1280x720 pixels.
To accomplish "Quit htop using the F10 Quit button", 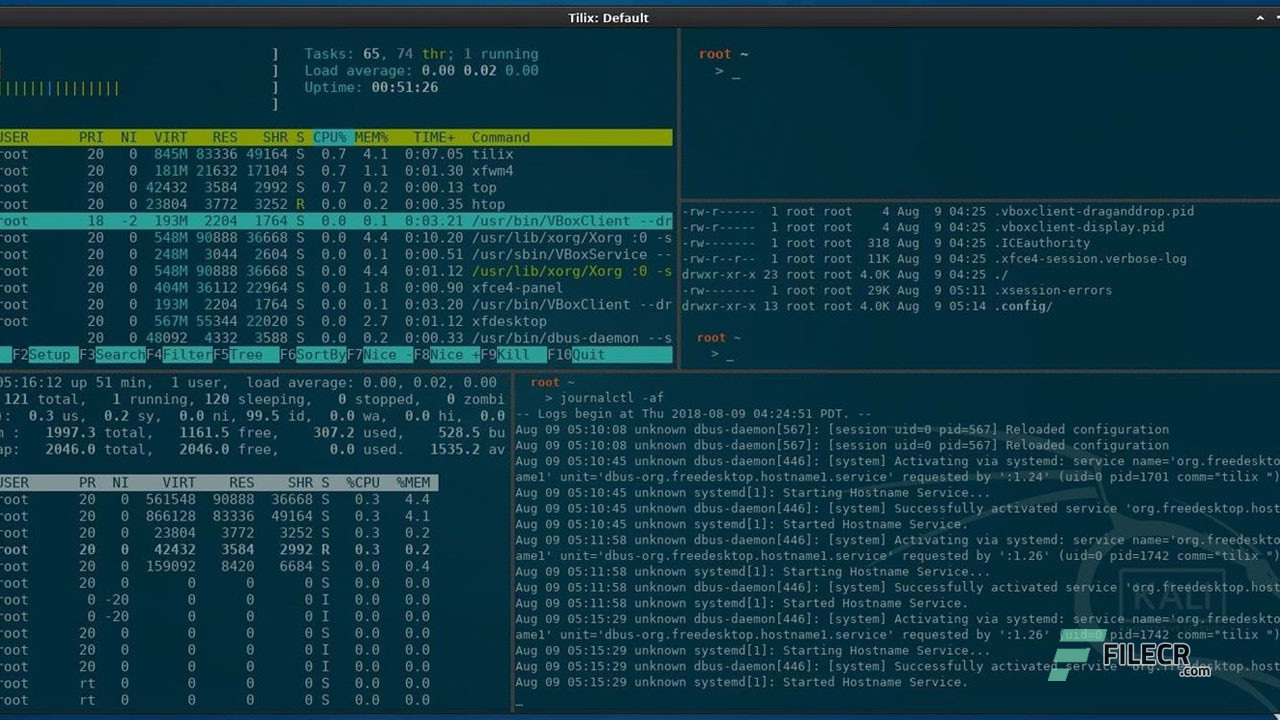I will pyautogui.click(x=576, y=355).
